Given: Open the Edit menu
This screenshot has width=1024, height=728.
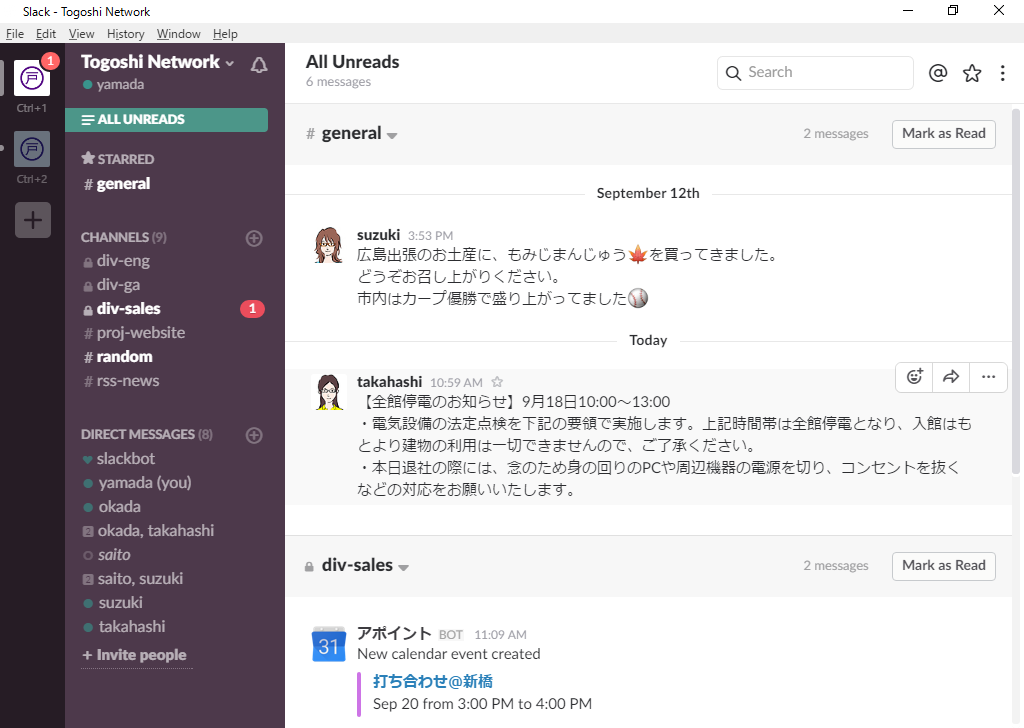Looking at the screenshot, I should (46, 34).
